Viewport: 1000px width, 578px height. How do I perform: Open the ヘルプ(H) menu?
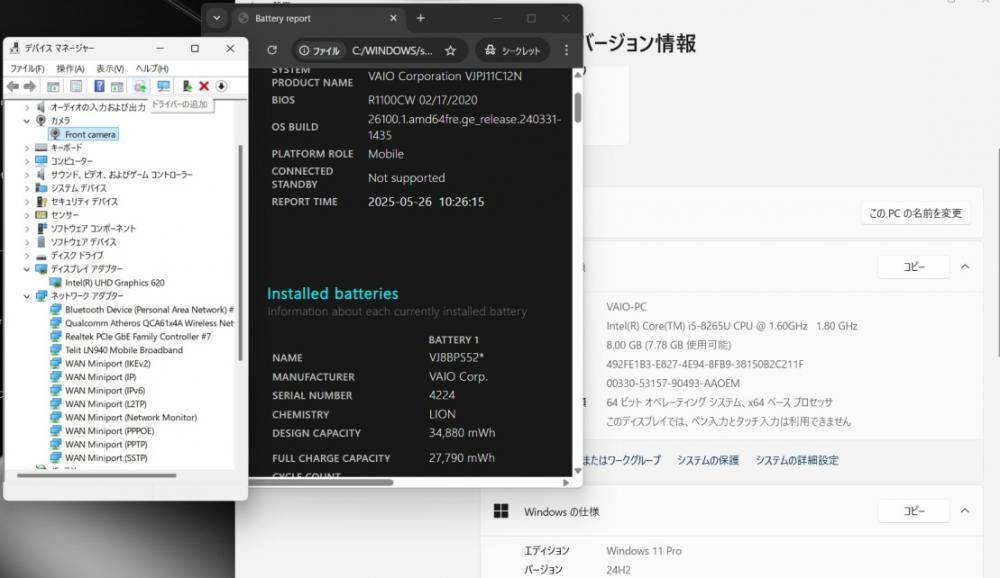(152, 68)
